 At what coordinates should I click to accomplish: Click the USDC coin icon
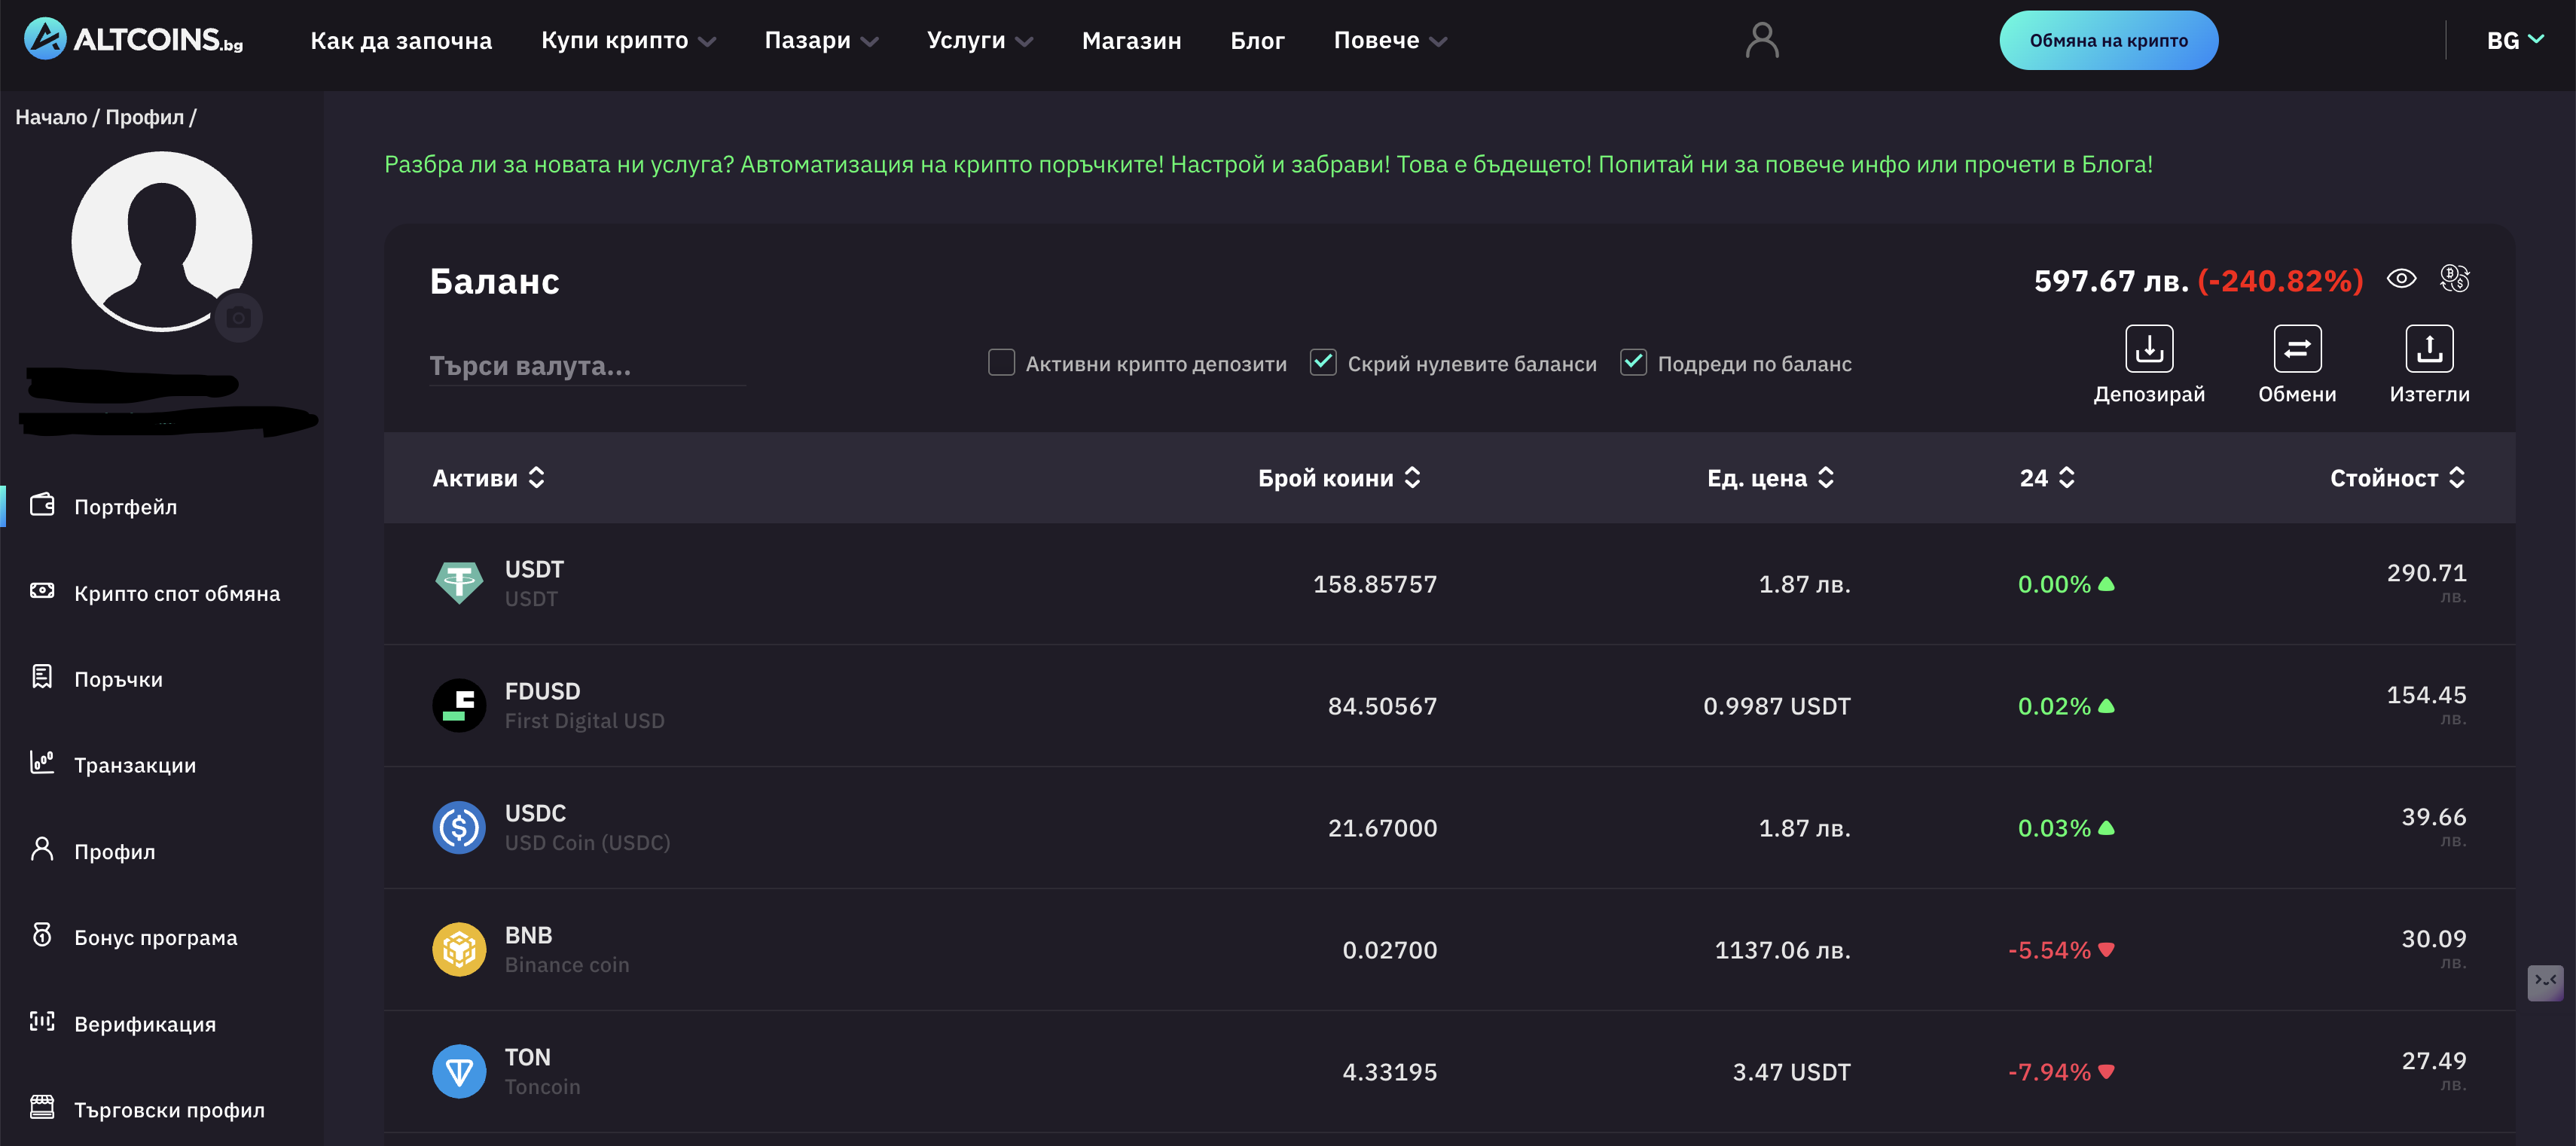[459, 828]
